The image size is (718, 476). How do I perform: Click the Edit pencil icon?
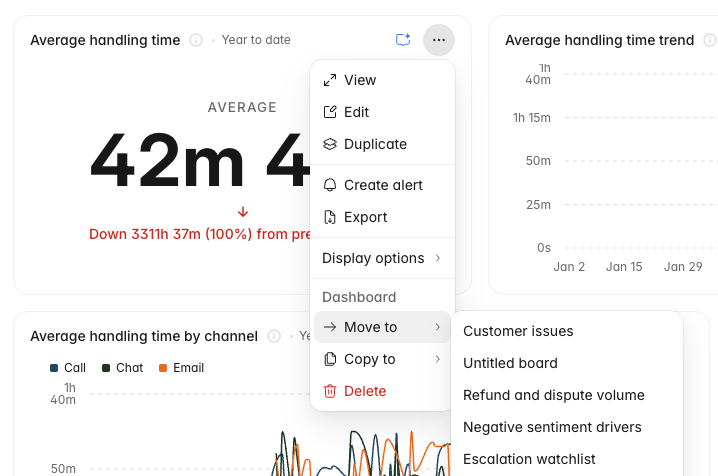pyautogui.click(x=330, y=112)
